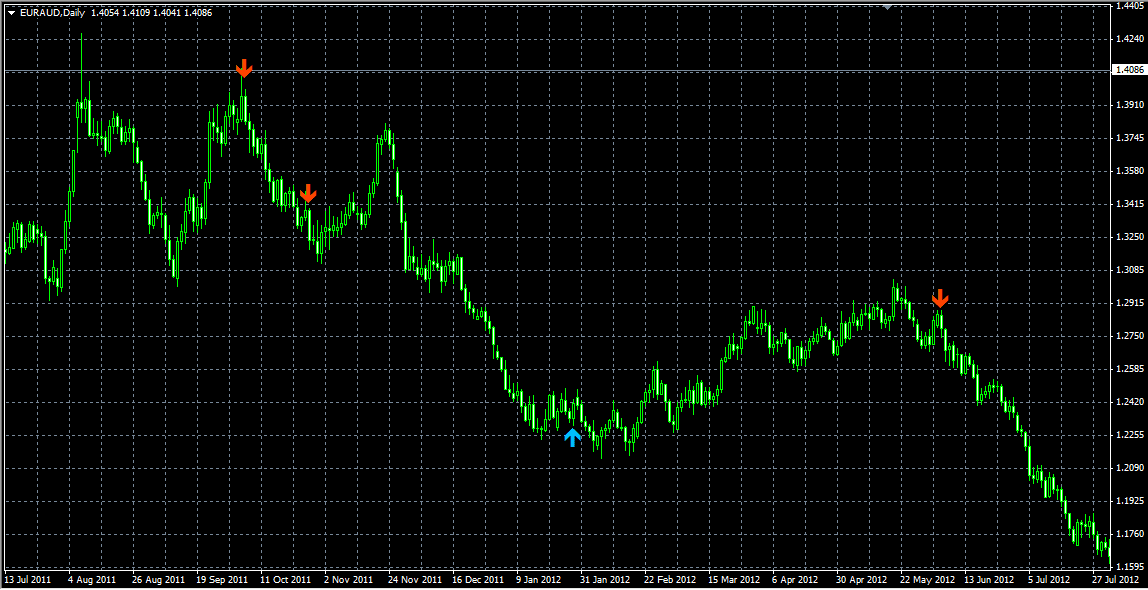Click the OHLC values 1.4054 1.4109 1.4041 1.4086
Screen dimensions: 1148x590
tap(152, 12)
